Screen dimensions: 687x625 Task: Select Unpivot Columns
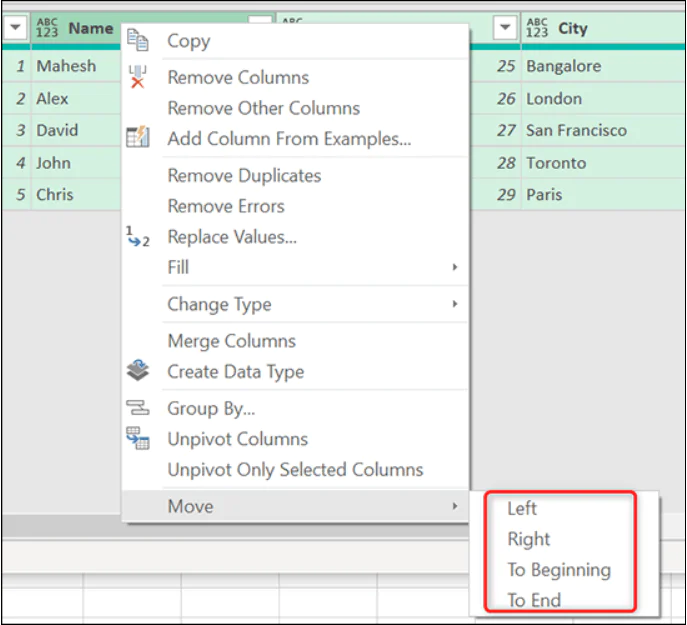click(x=295, y=439)
